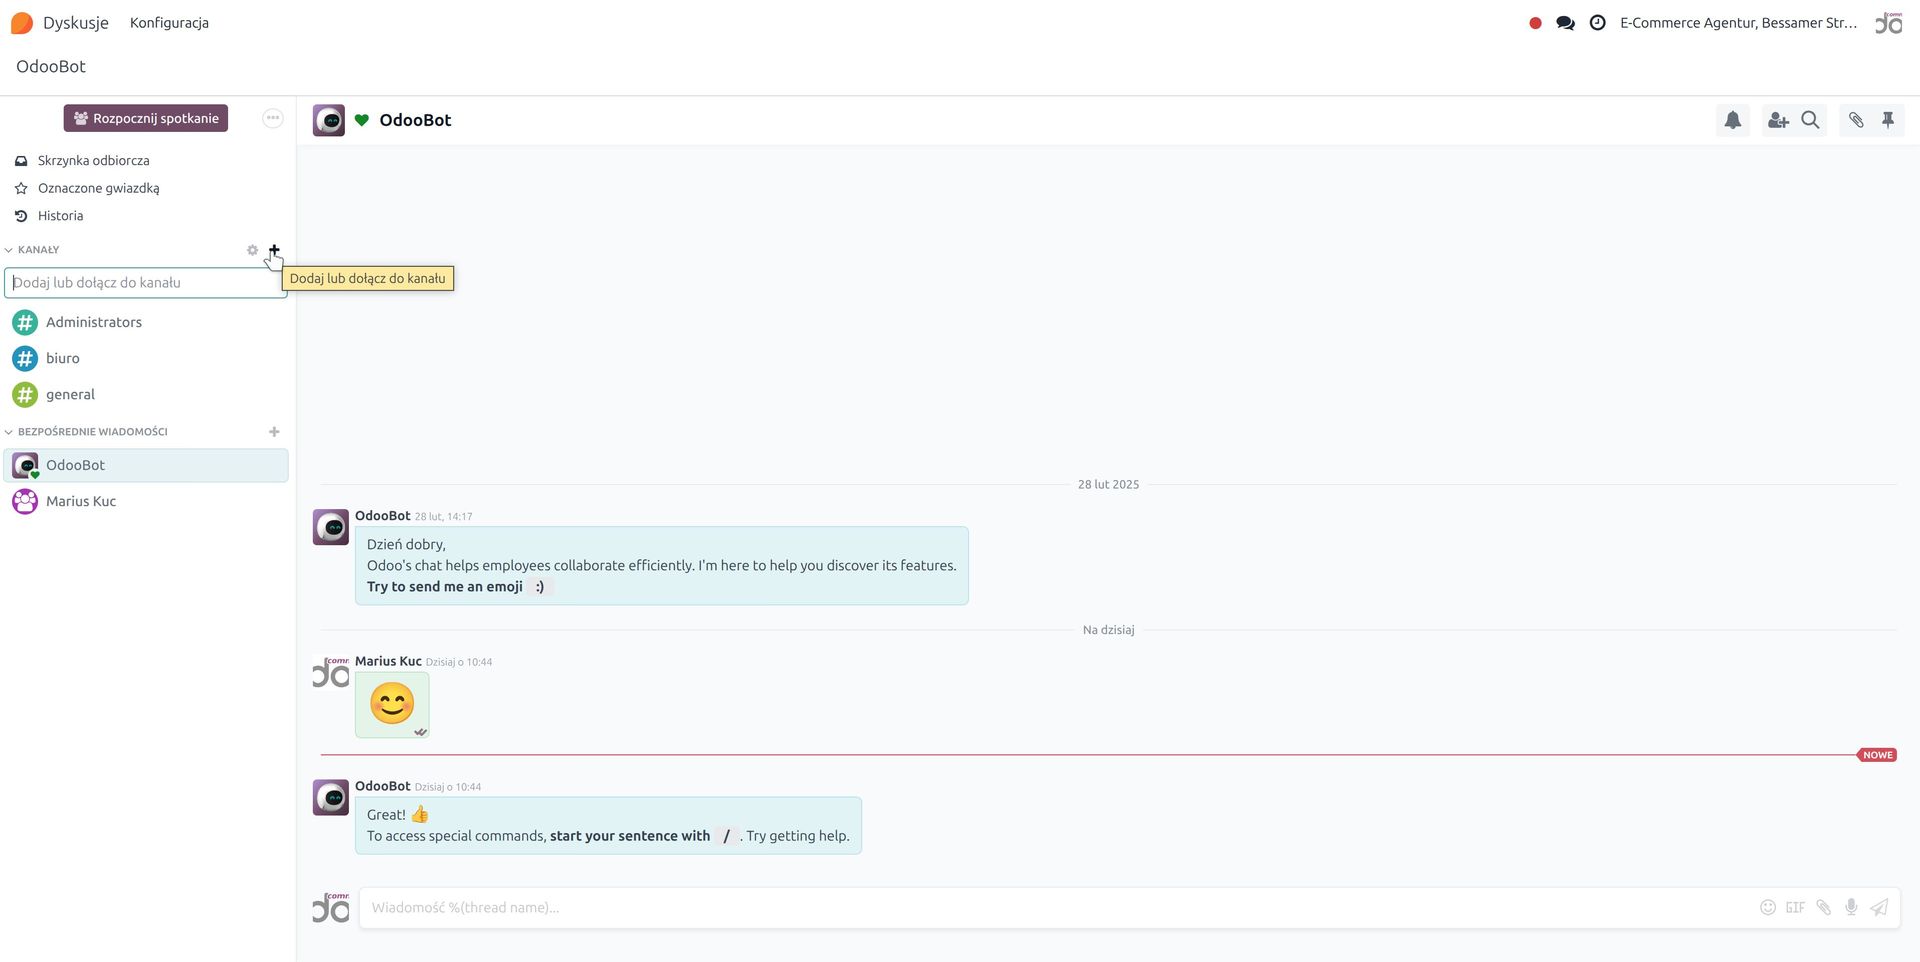Viewport: 1920px width, 962px height.
Task: Show attachments with the paperclip header icon
Action: point(1856,120)
